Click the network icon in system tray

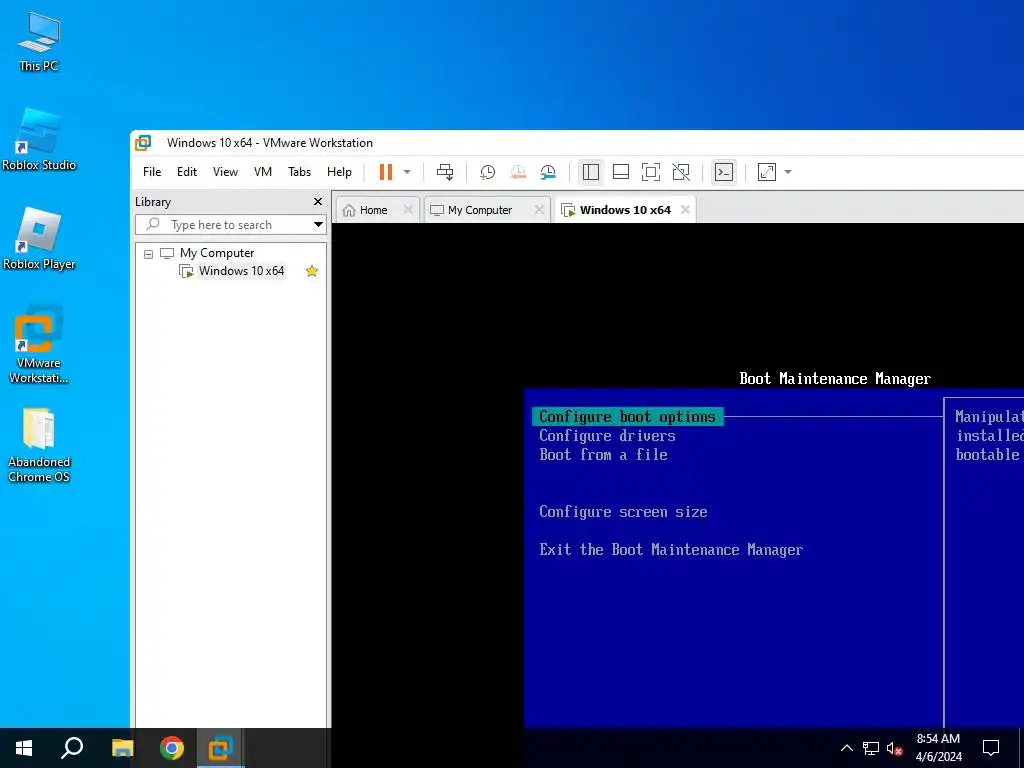(871, 748)
